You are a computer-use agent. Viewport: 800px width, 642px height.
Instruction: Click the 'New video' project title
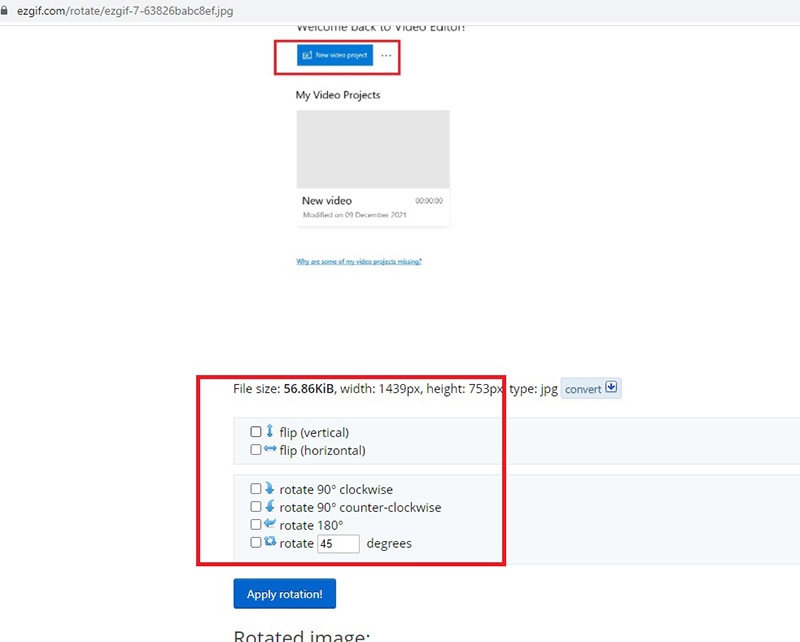(x=327, y=201)
